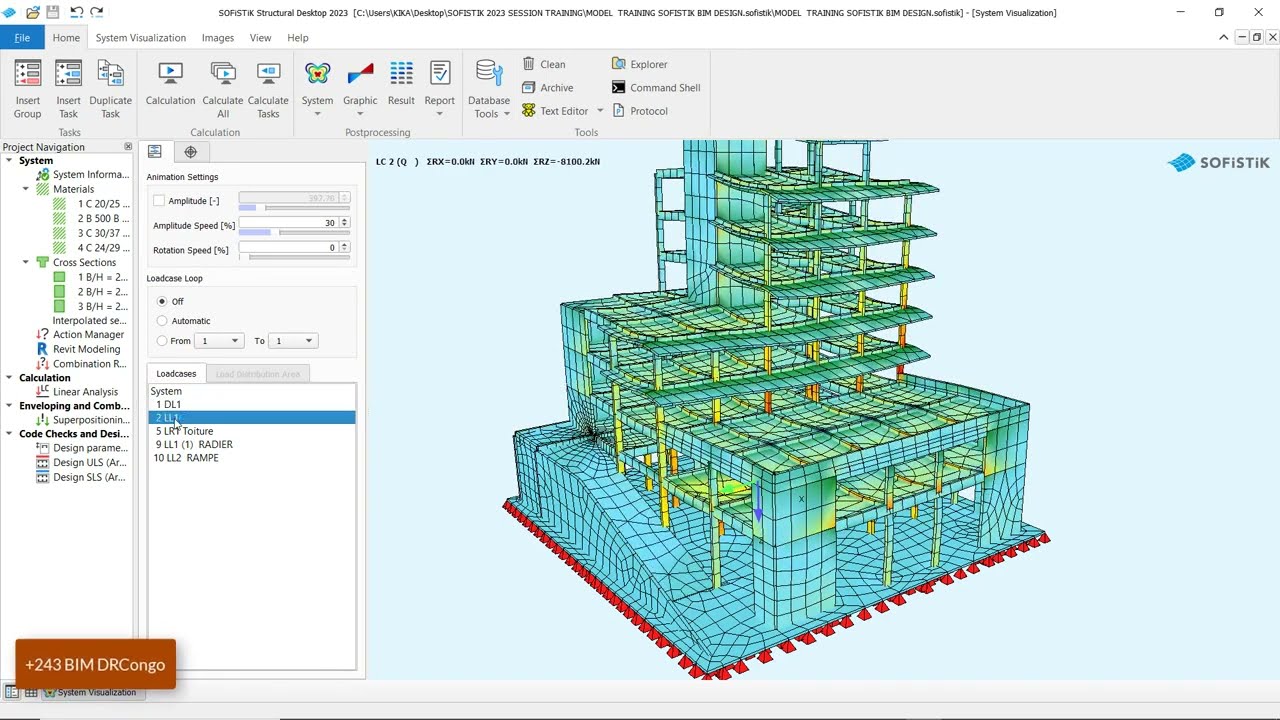This screenshot has width=1280, height=720.
Task: Select the From loadcase range radio
Action: tap(162, 341)
